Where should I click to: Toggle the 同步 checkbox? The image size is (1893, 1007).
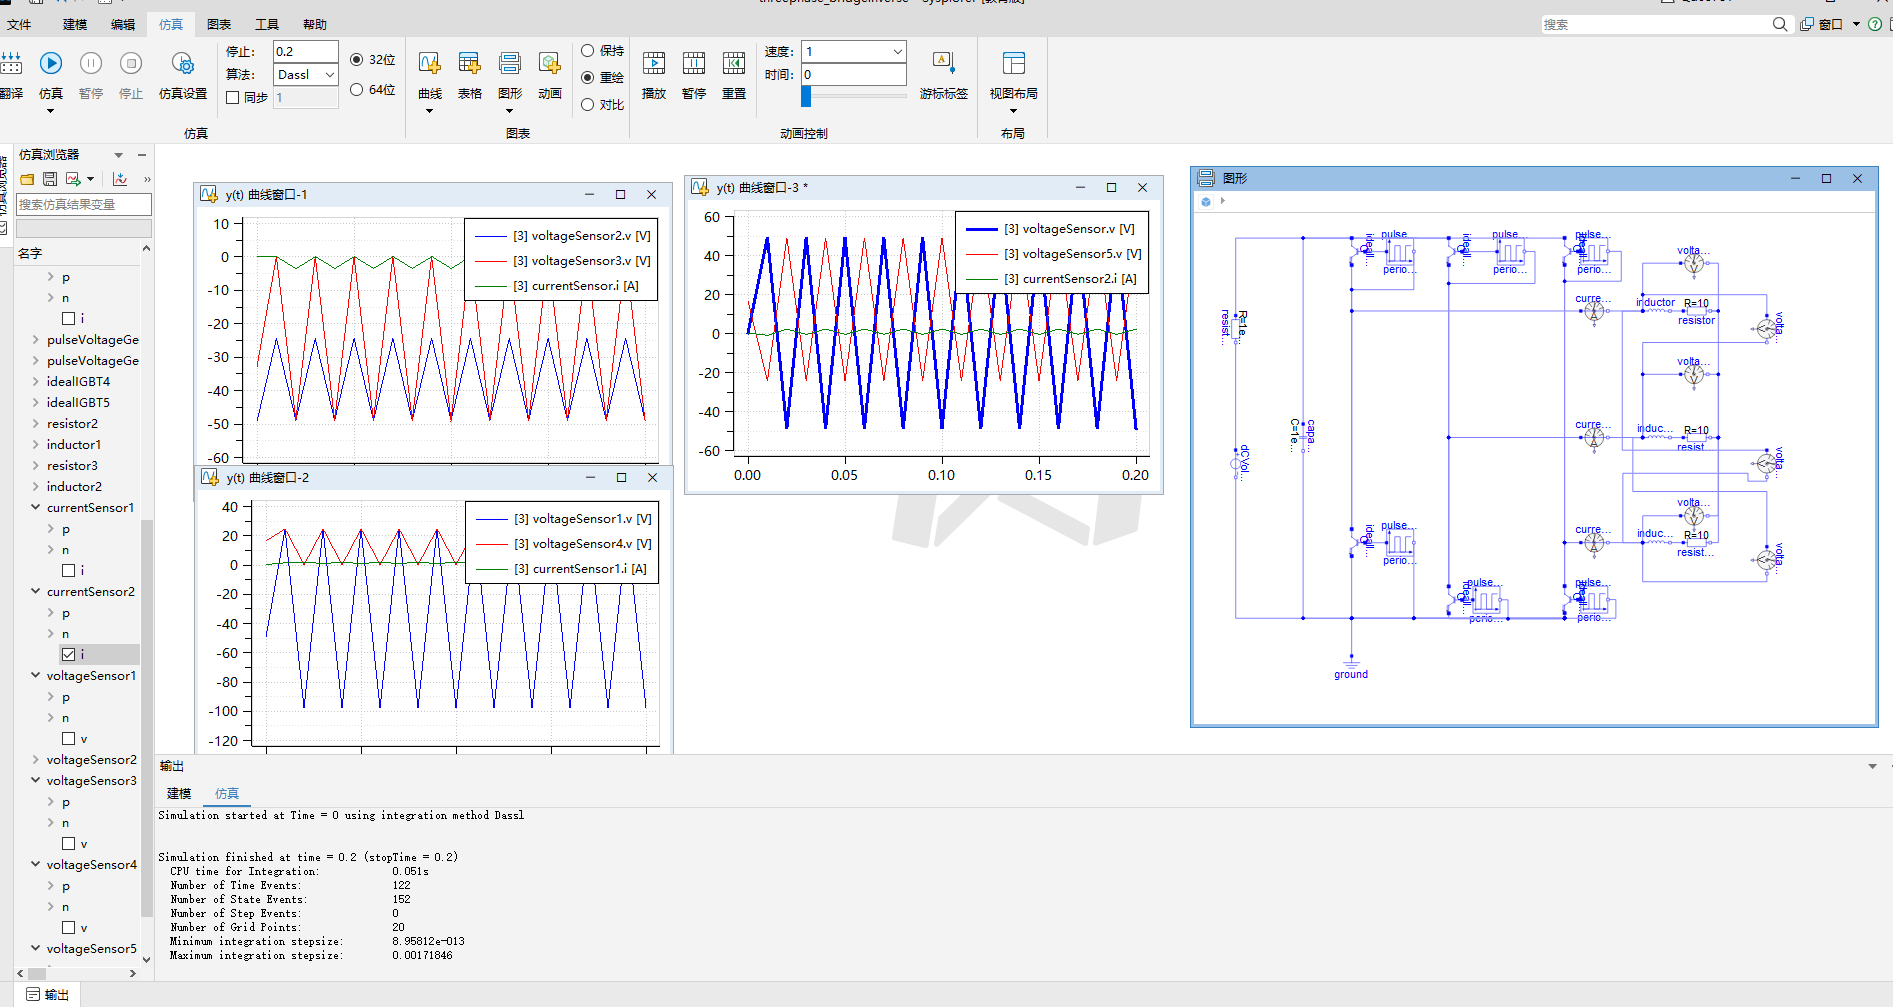pyautogui.click(x=233, y=98)
